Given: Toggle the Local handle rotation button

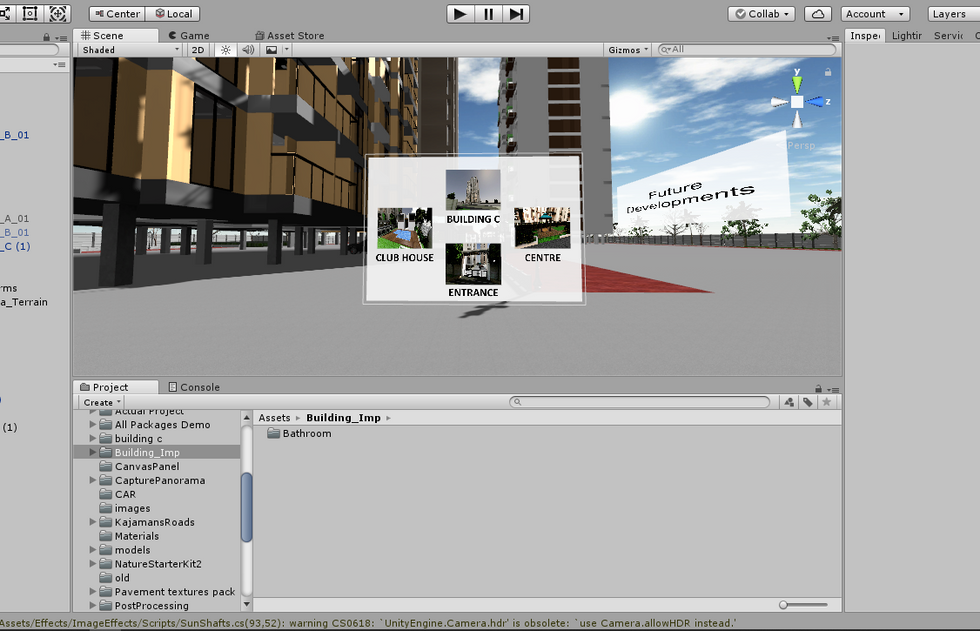Looking at the screenshot, I should (x=173, y=14).
